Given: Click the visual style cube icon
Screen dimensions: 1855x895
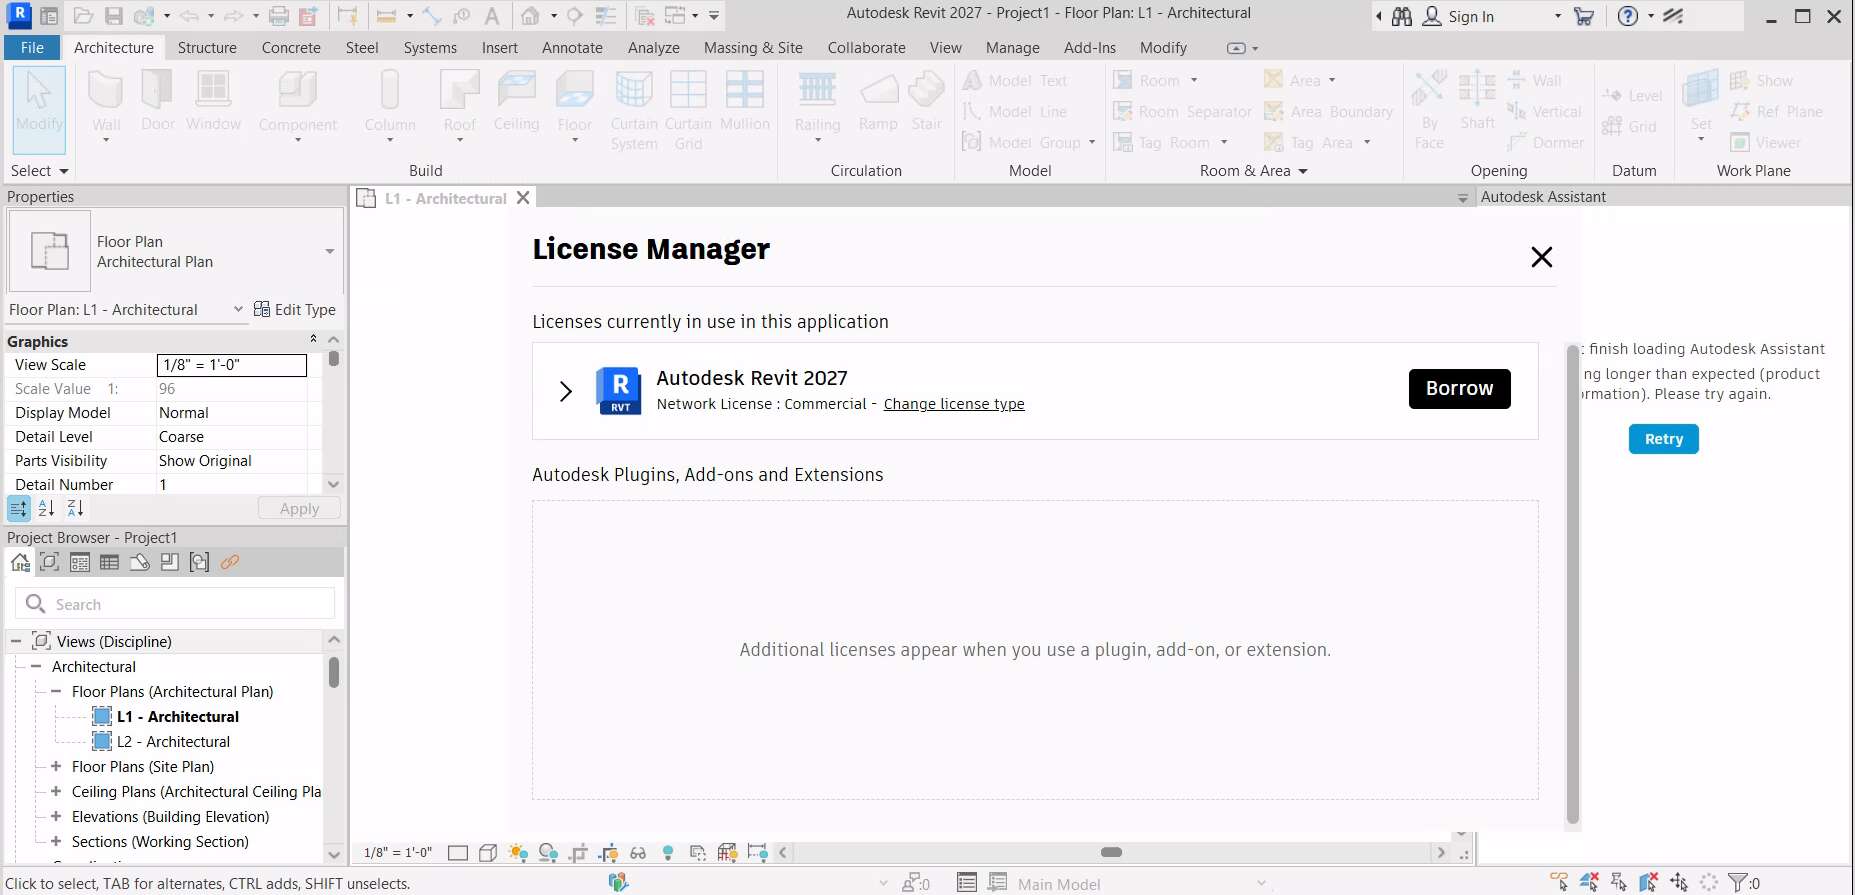Looking at the screenshot, I should click(488, 853).
